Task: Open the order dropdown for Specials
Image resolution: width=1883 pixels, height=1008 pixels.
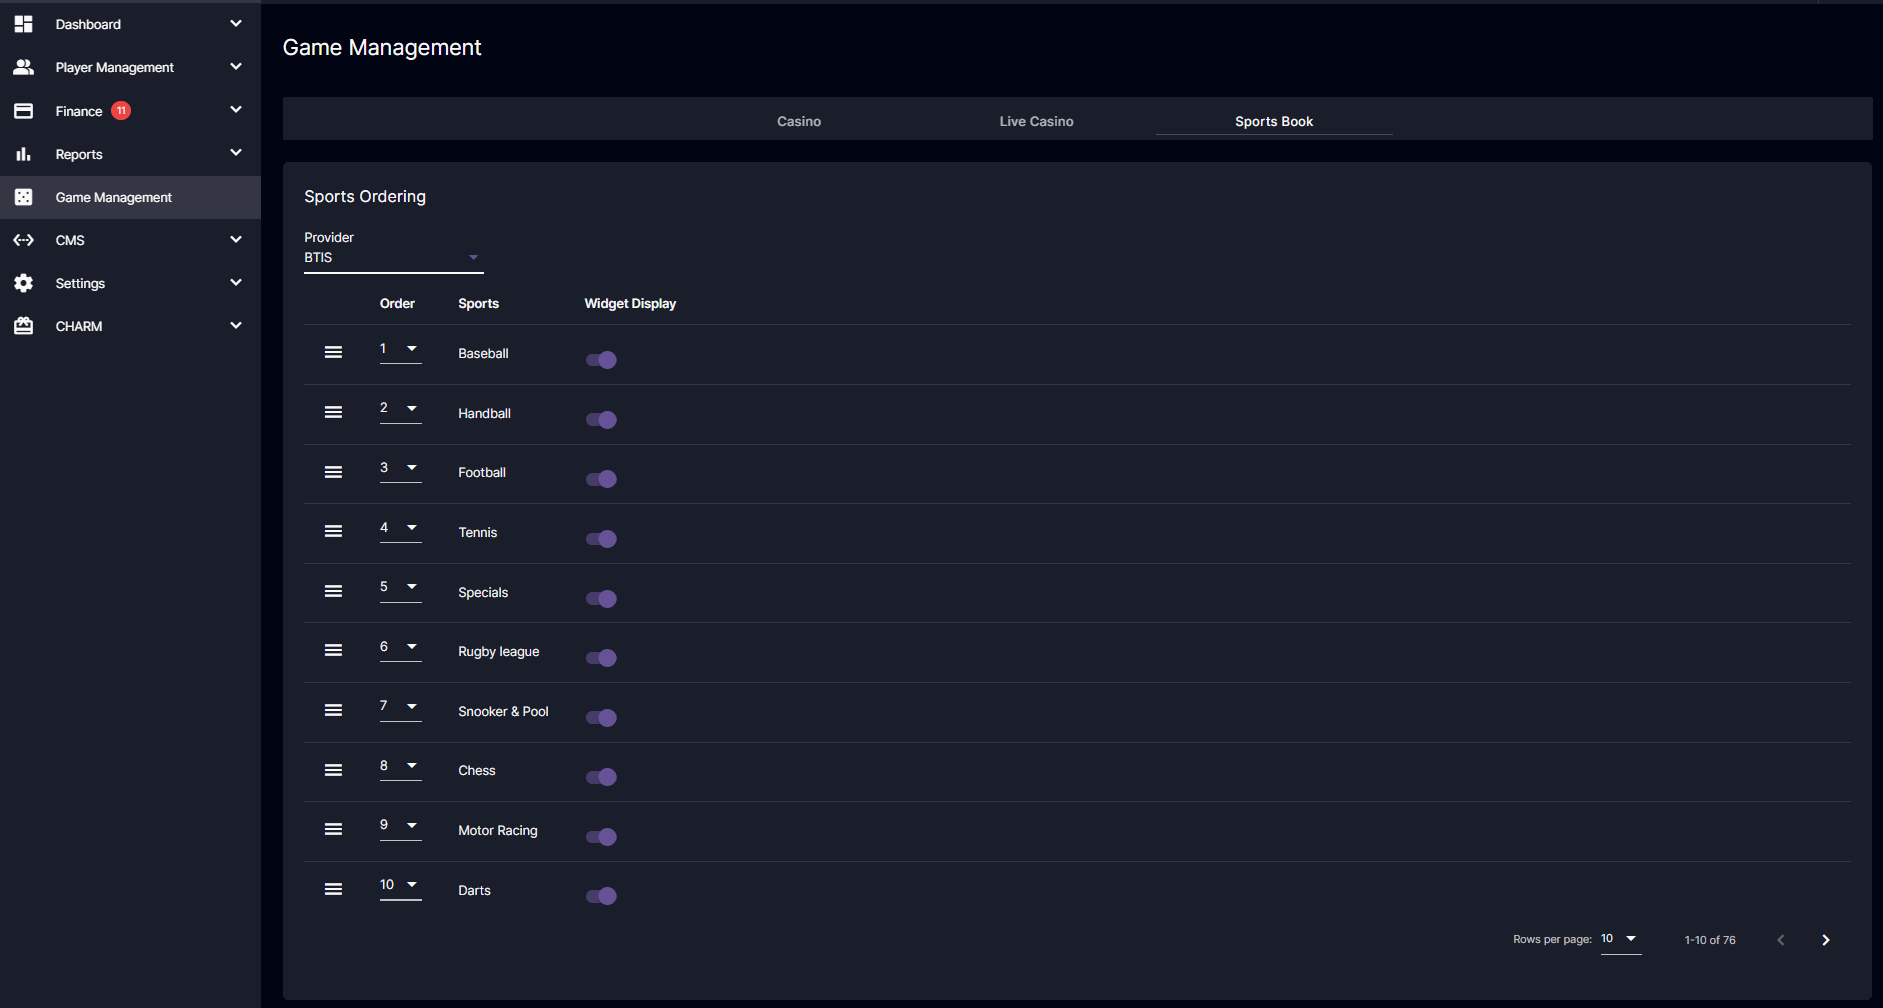Action: pyautogui.click(x=400, y=588)
